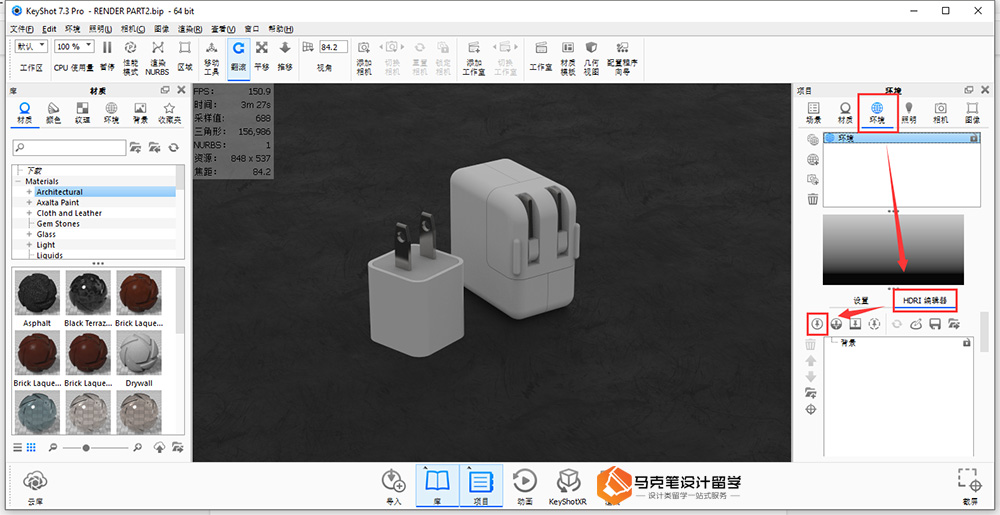Open the 渲染 menu in menu bar
1000x515 pixels.
pos(190,29)
